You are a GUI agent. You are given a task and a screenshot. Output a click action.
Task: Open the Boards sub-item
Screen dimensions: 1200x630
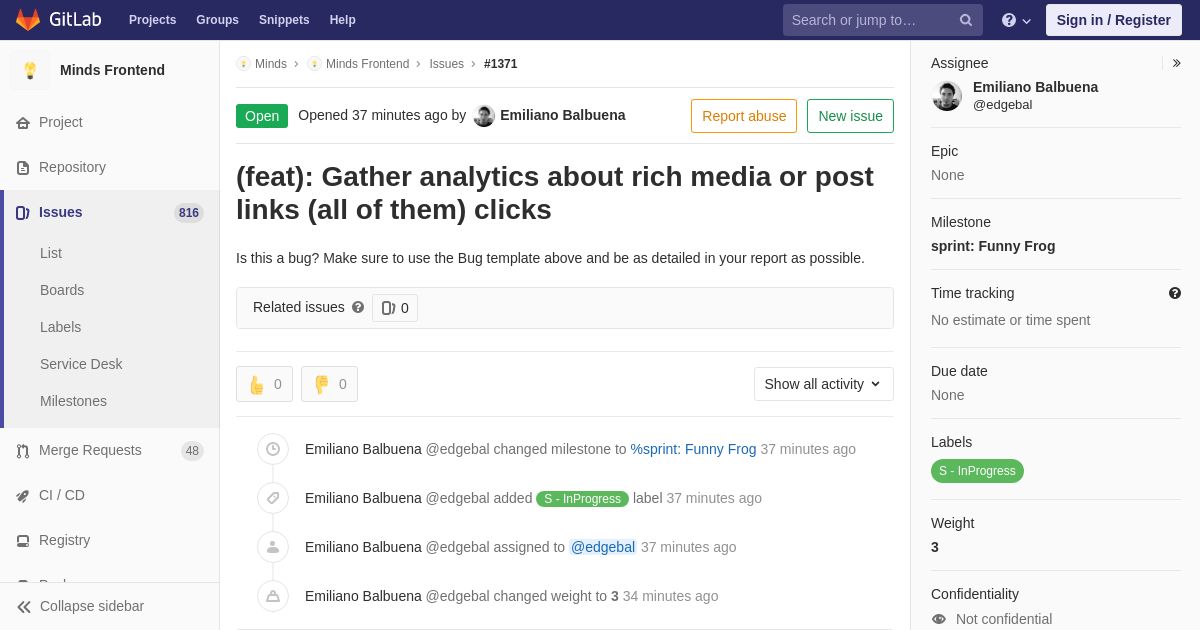pos(62,290)
